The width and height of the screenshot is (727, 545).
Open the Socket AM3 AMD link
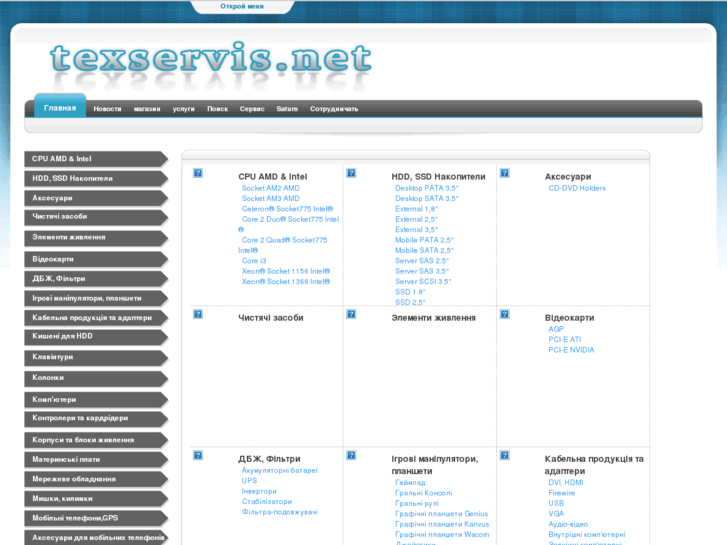pyautogui.click(x=271, y=198)
